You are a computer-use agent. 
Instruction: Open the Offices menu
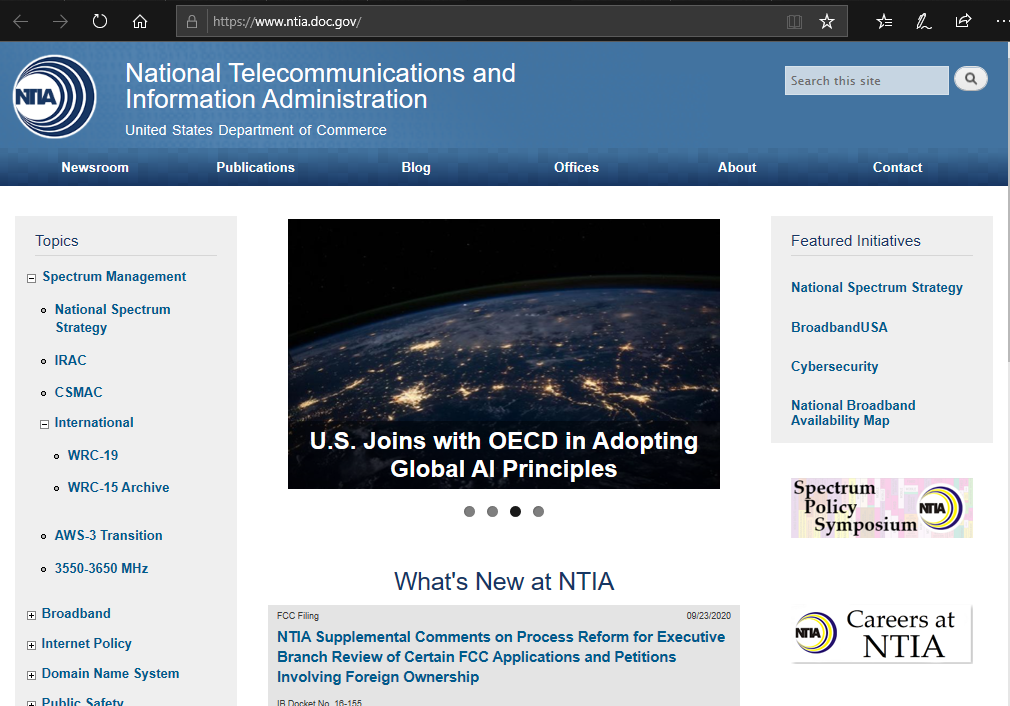point(576,167)
